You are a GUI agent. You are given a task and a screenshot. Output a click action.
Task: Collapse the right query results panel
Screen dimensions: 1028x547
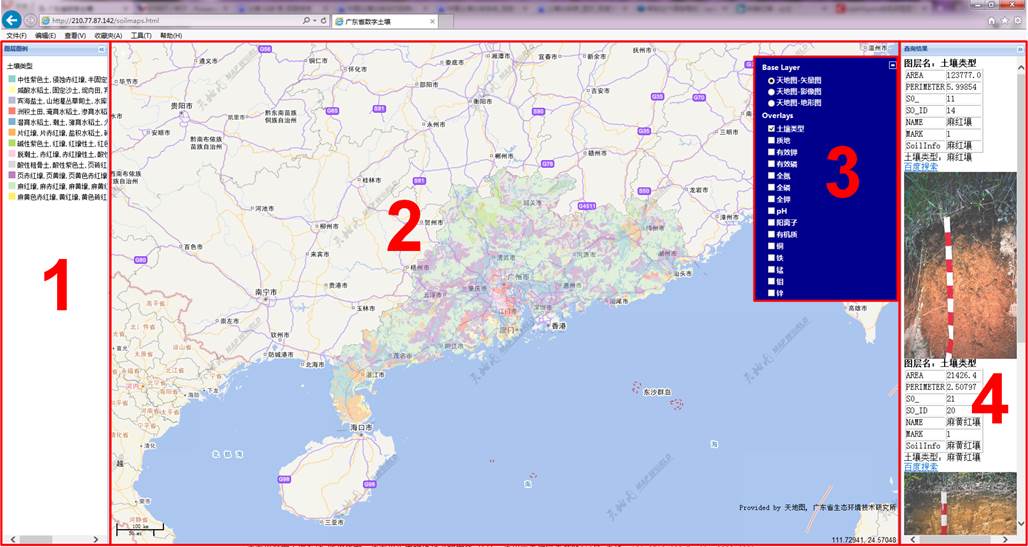(1018, 48)
